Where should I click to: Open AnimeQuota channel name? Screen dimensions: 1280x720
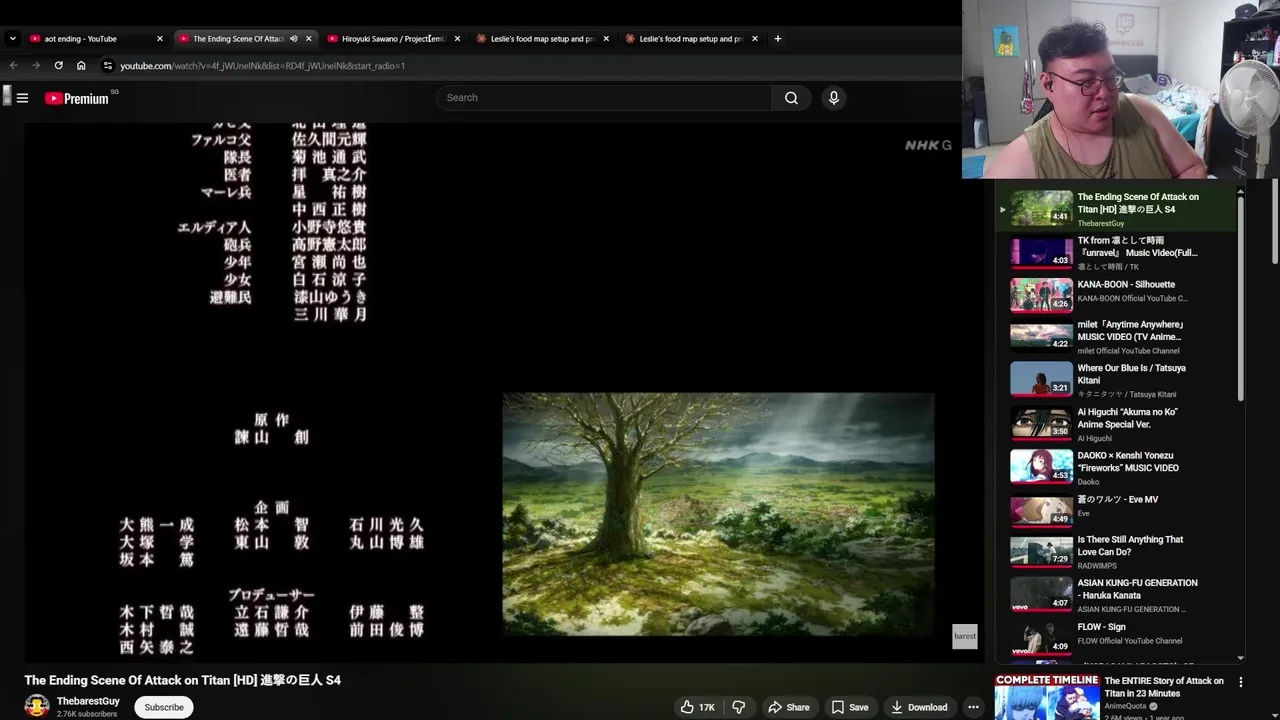1125,706
